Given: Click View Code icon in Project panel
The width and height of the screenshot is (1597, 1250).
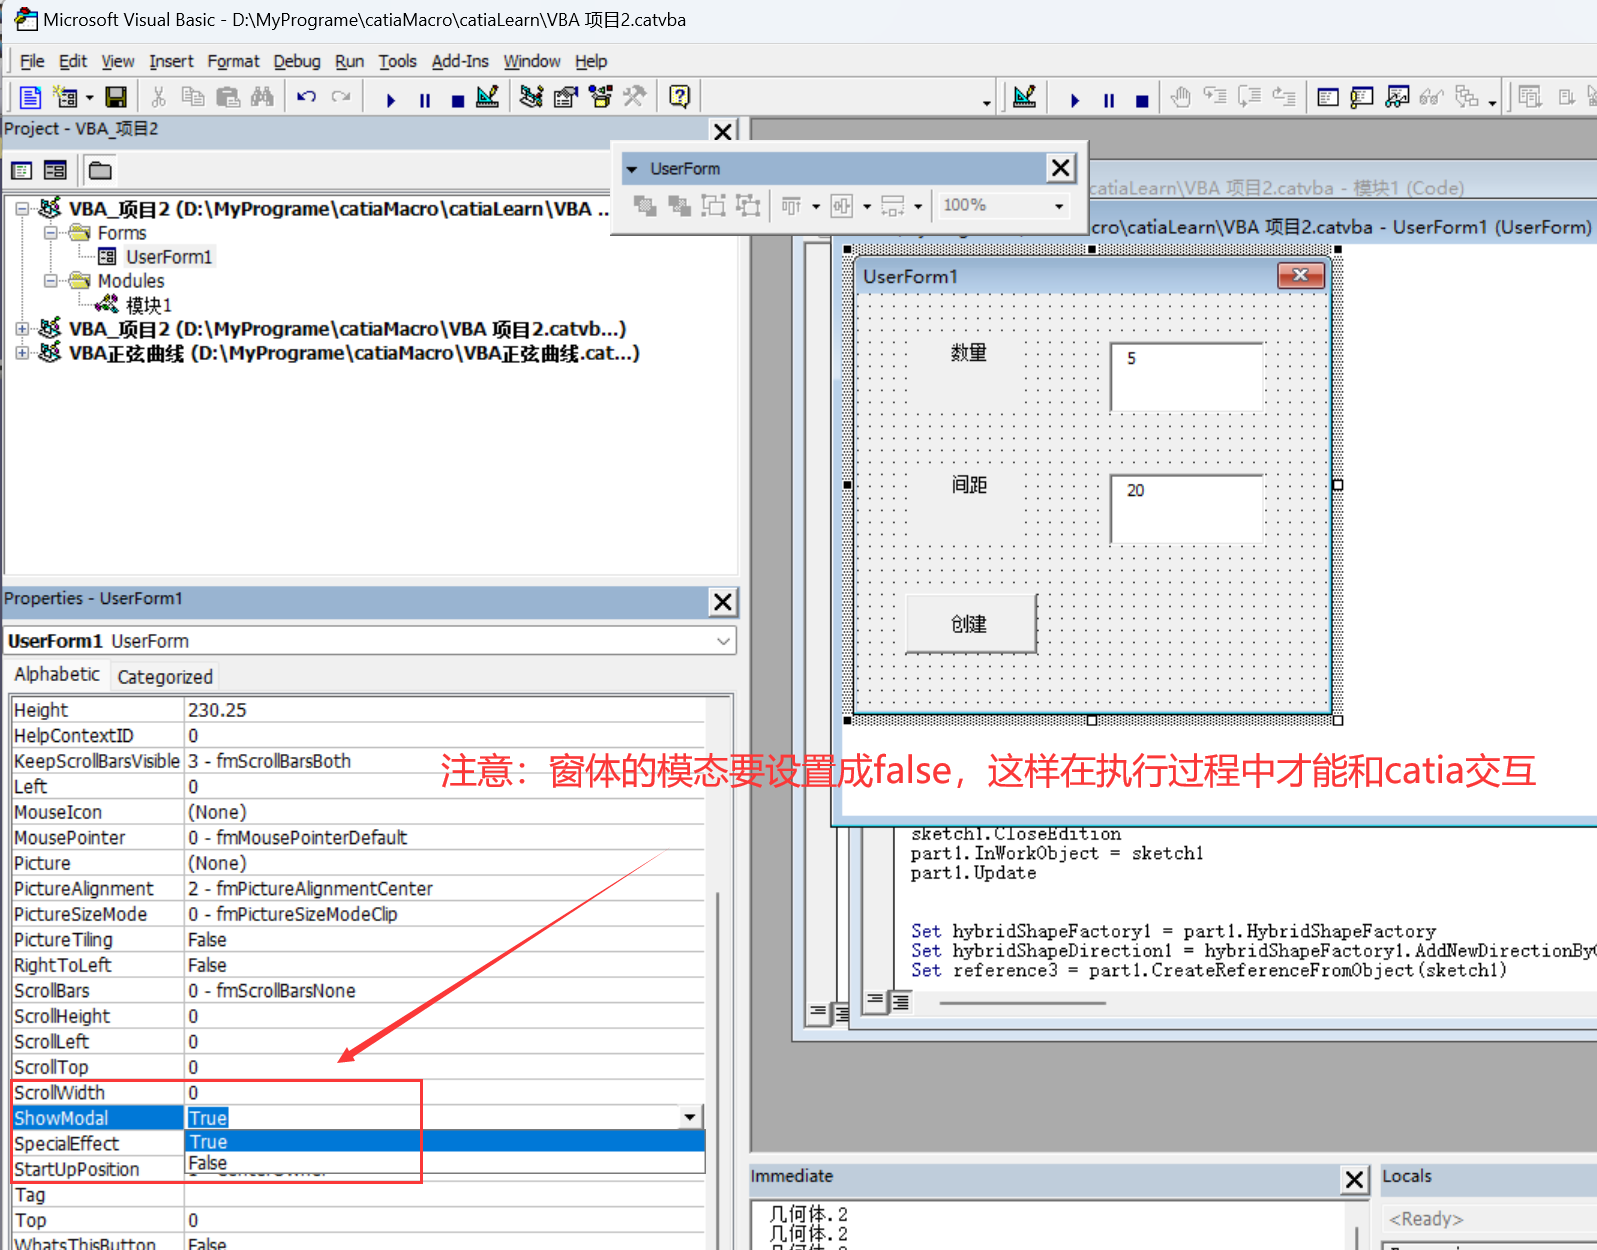Looking at the screenshot, I should tap(21, 170).
